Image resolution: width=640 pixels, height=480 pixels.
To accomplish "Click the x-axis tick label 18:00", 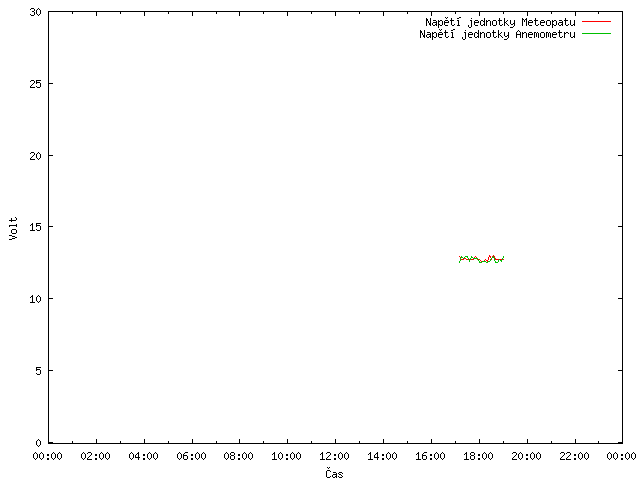I will tap(478, 456).
